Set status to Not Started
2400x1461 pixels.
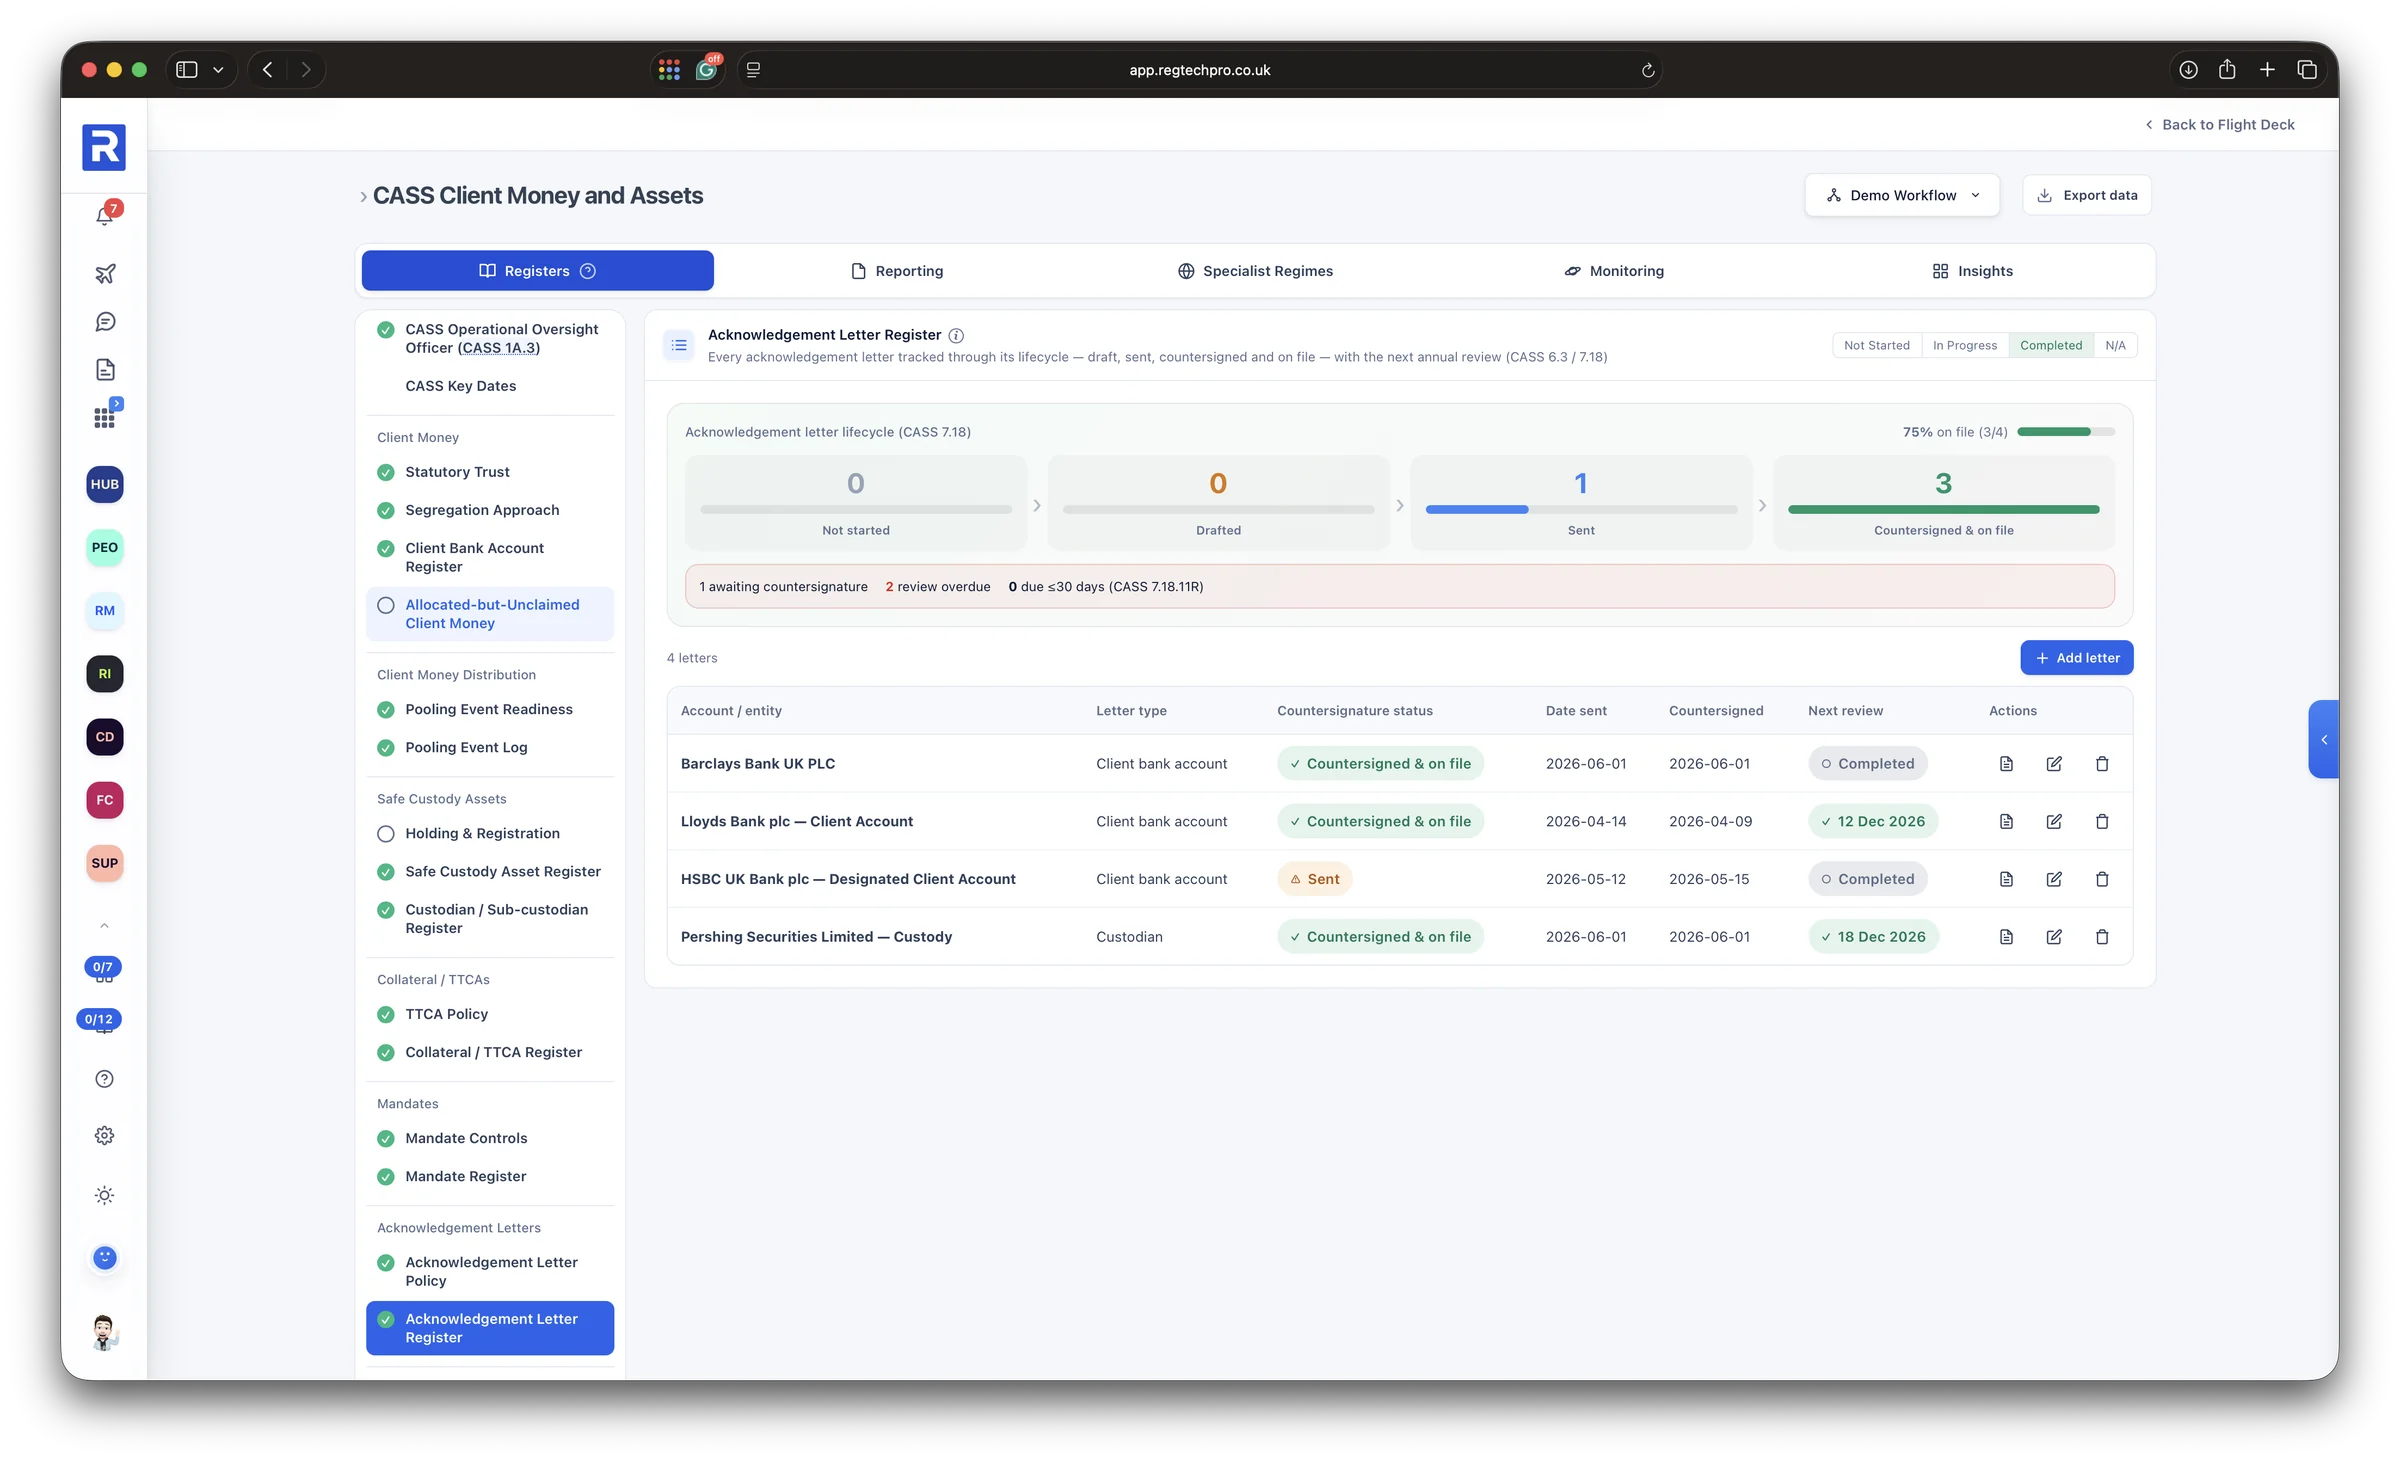point(1876,345)
